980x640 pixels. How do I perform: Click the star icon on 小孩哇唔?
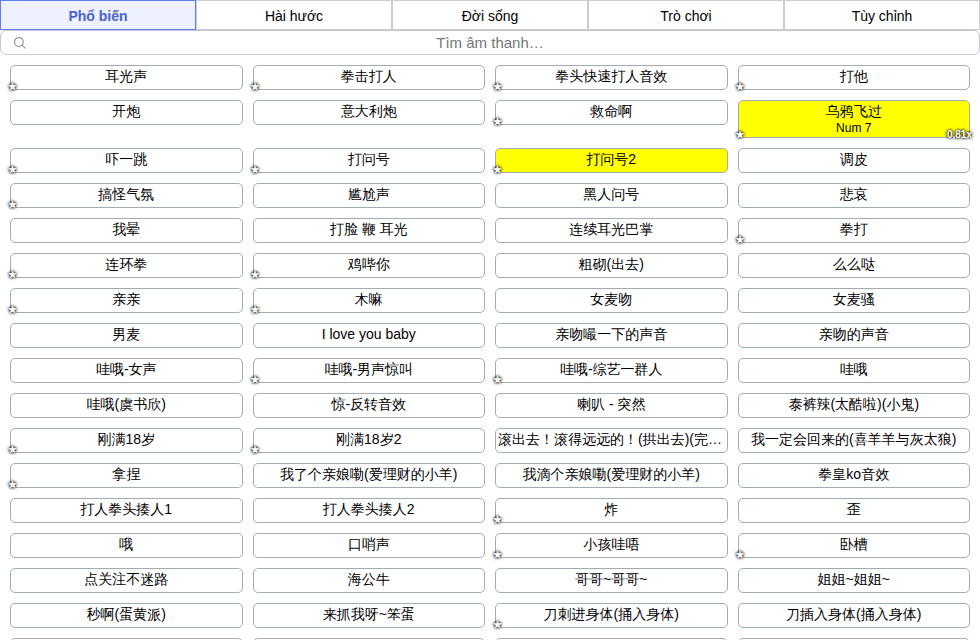(x=498, y=554)
